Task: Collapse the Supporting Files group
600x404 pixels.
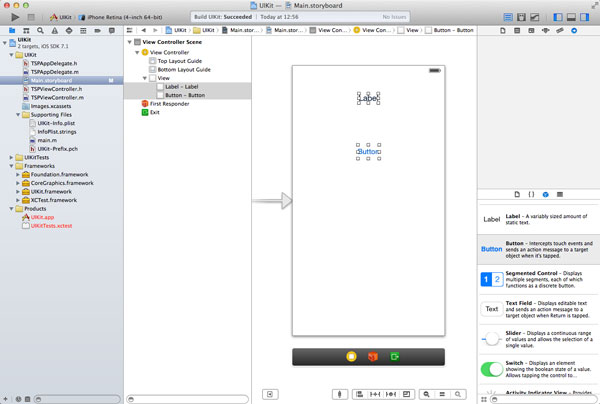Action: (18, 114)
